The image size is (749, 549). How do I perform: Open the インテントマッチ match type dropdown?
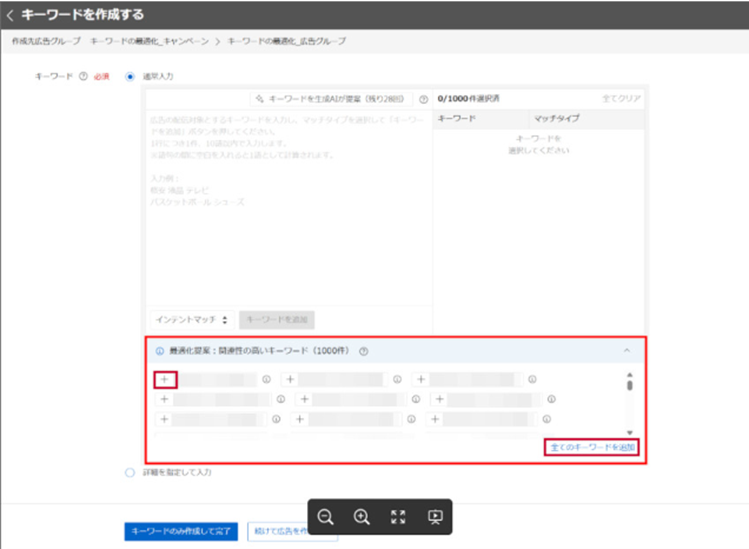point(192,319)
